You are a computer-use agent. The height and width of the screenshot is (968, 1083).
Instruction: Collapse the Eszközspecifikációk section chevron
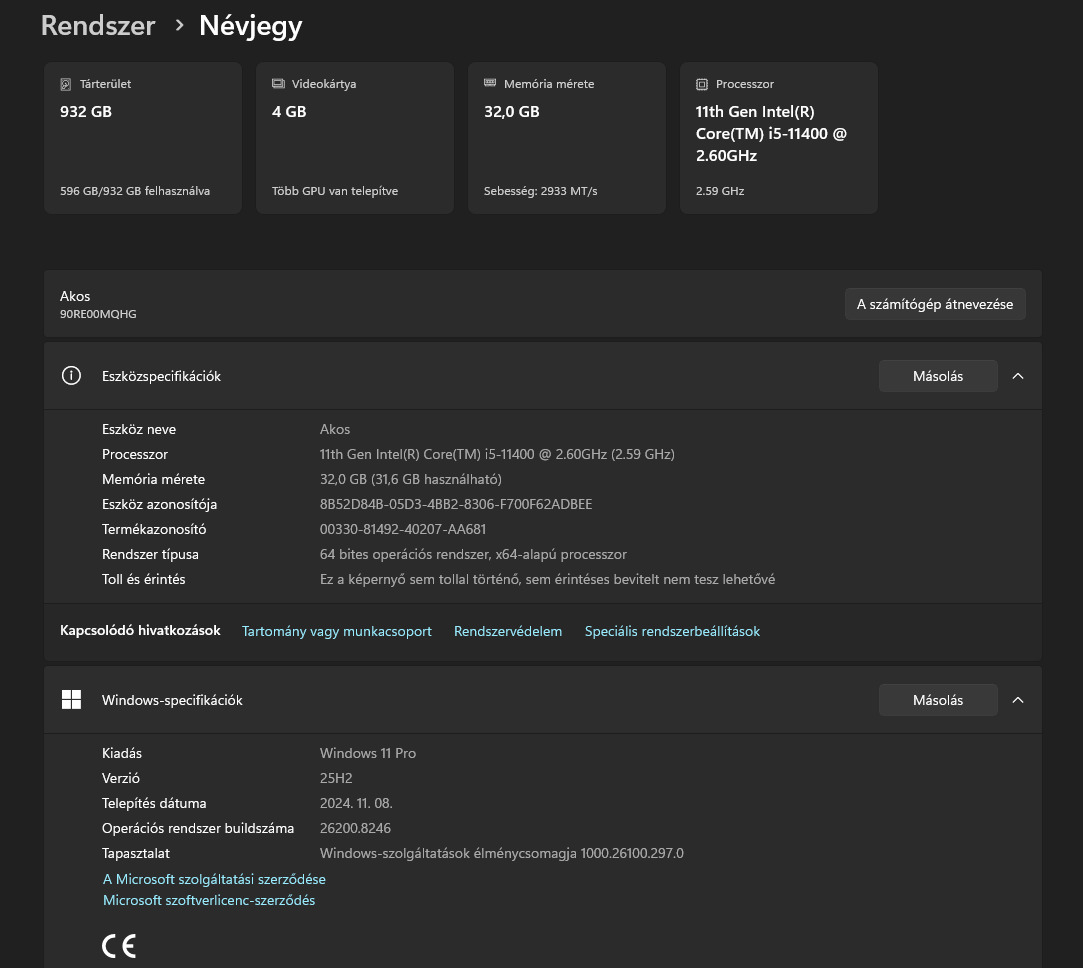pyautogui.click(x=1018, y=376)
